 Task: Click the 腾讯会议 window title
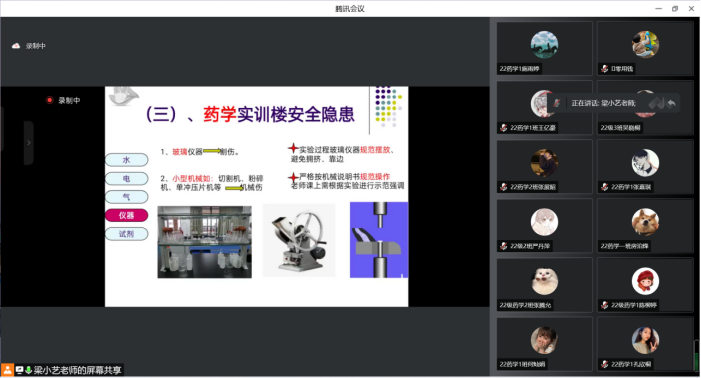click(x=350, y=8)
